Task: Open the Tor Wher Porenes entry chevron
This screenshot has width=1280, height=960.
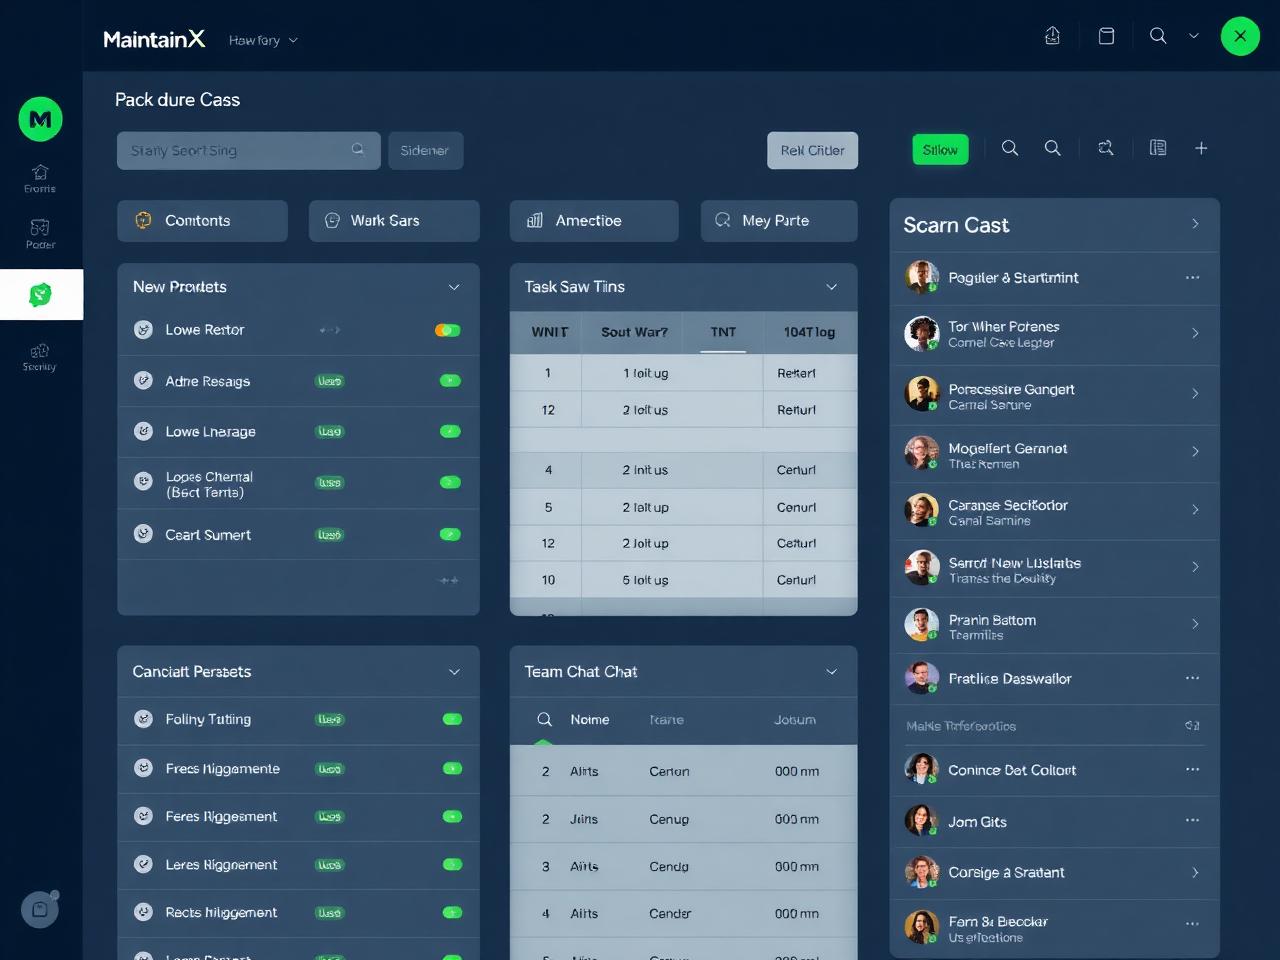Action: tap(1195, 333)
